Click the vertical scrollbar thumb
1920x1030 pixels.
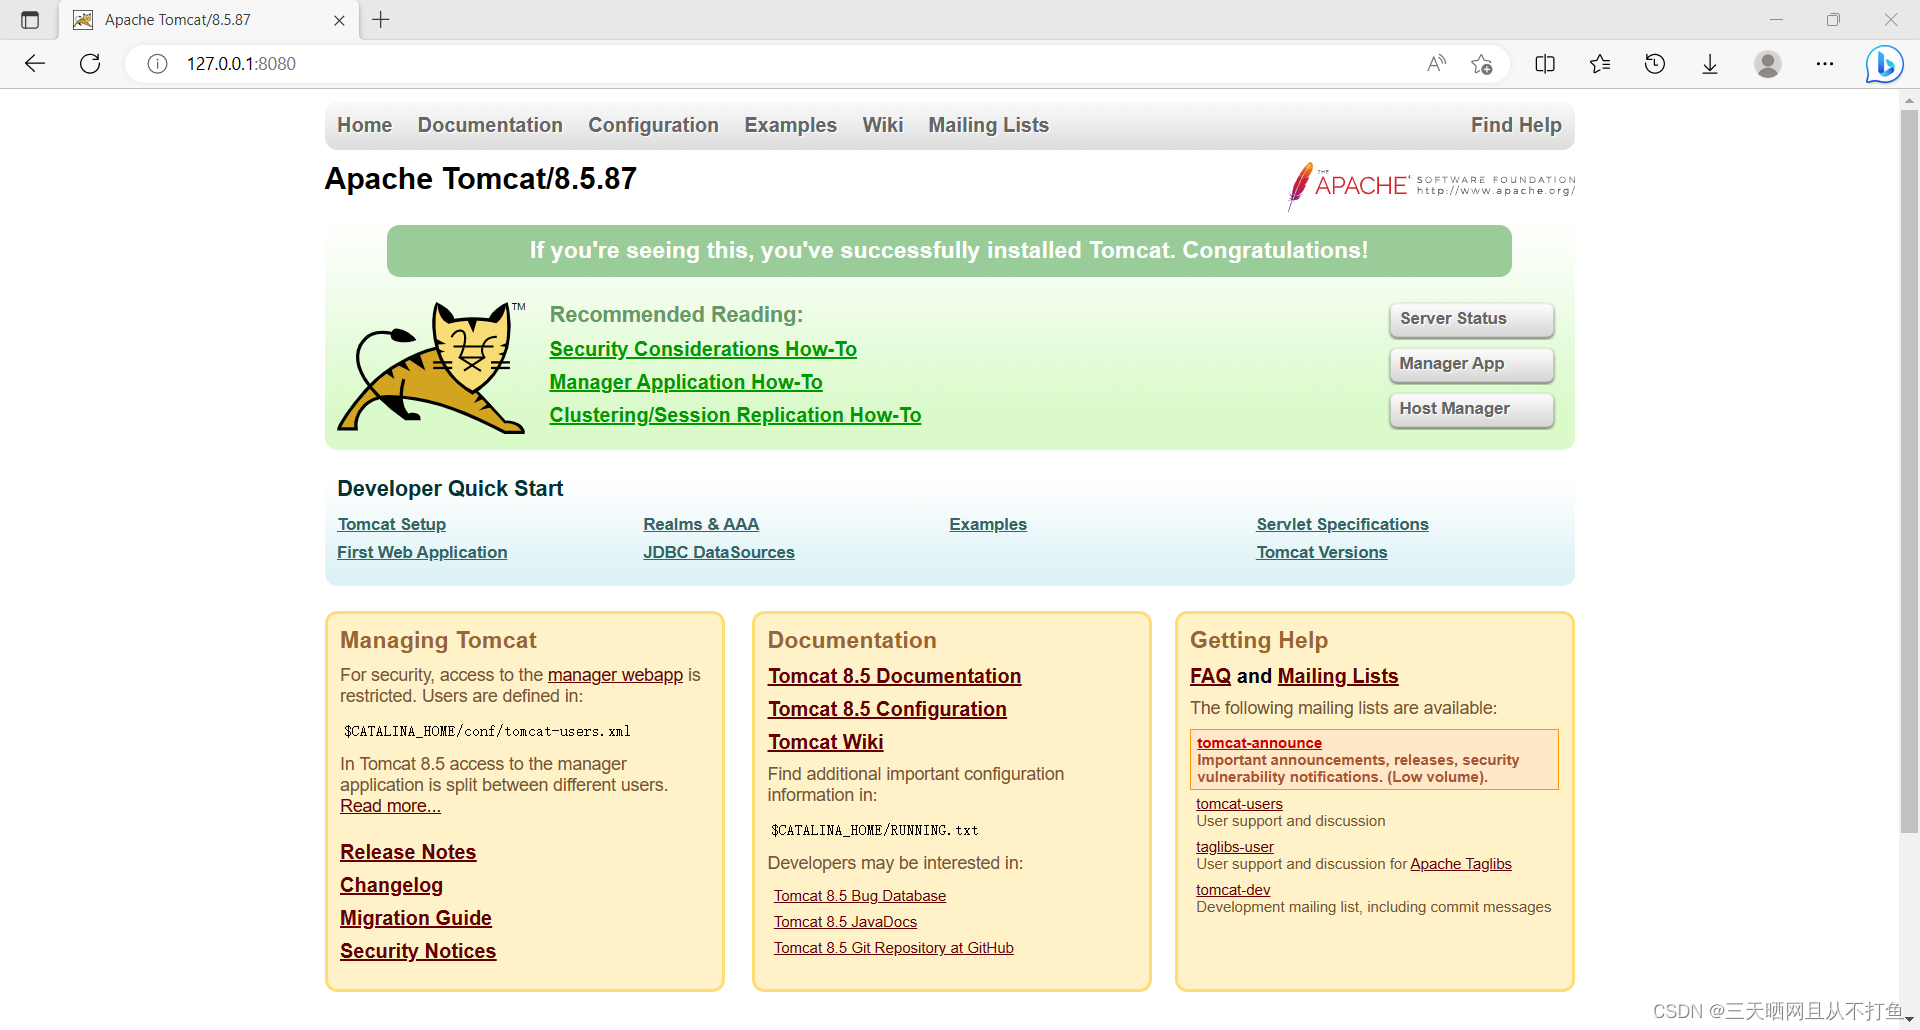pyautogui.click(x=1909, y=470)
